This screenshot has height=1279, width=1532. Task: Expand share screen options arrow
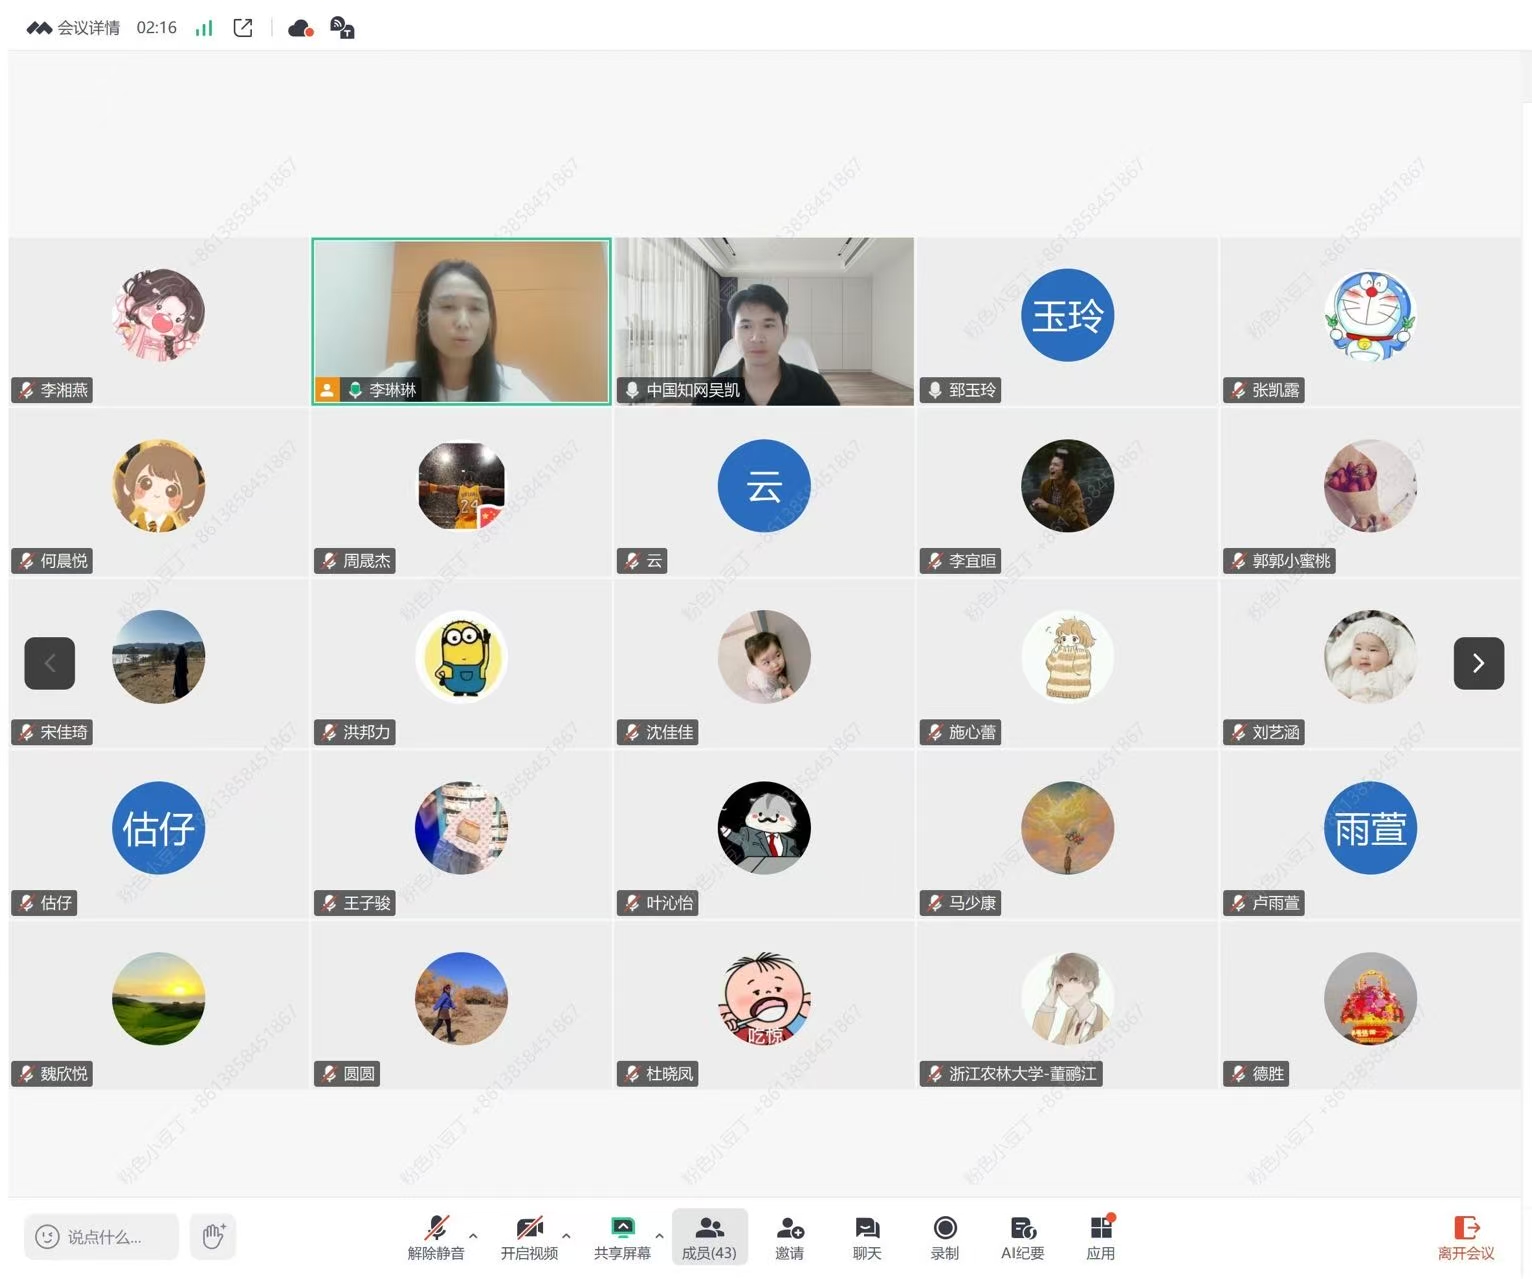pos(659,1236)
